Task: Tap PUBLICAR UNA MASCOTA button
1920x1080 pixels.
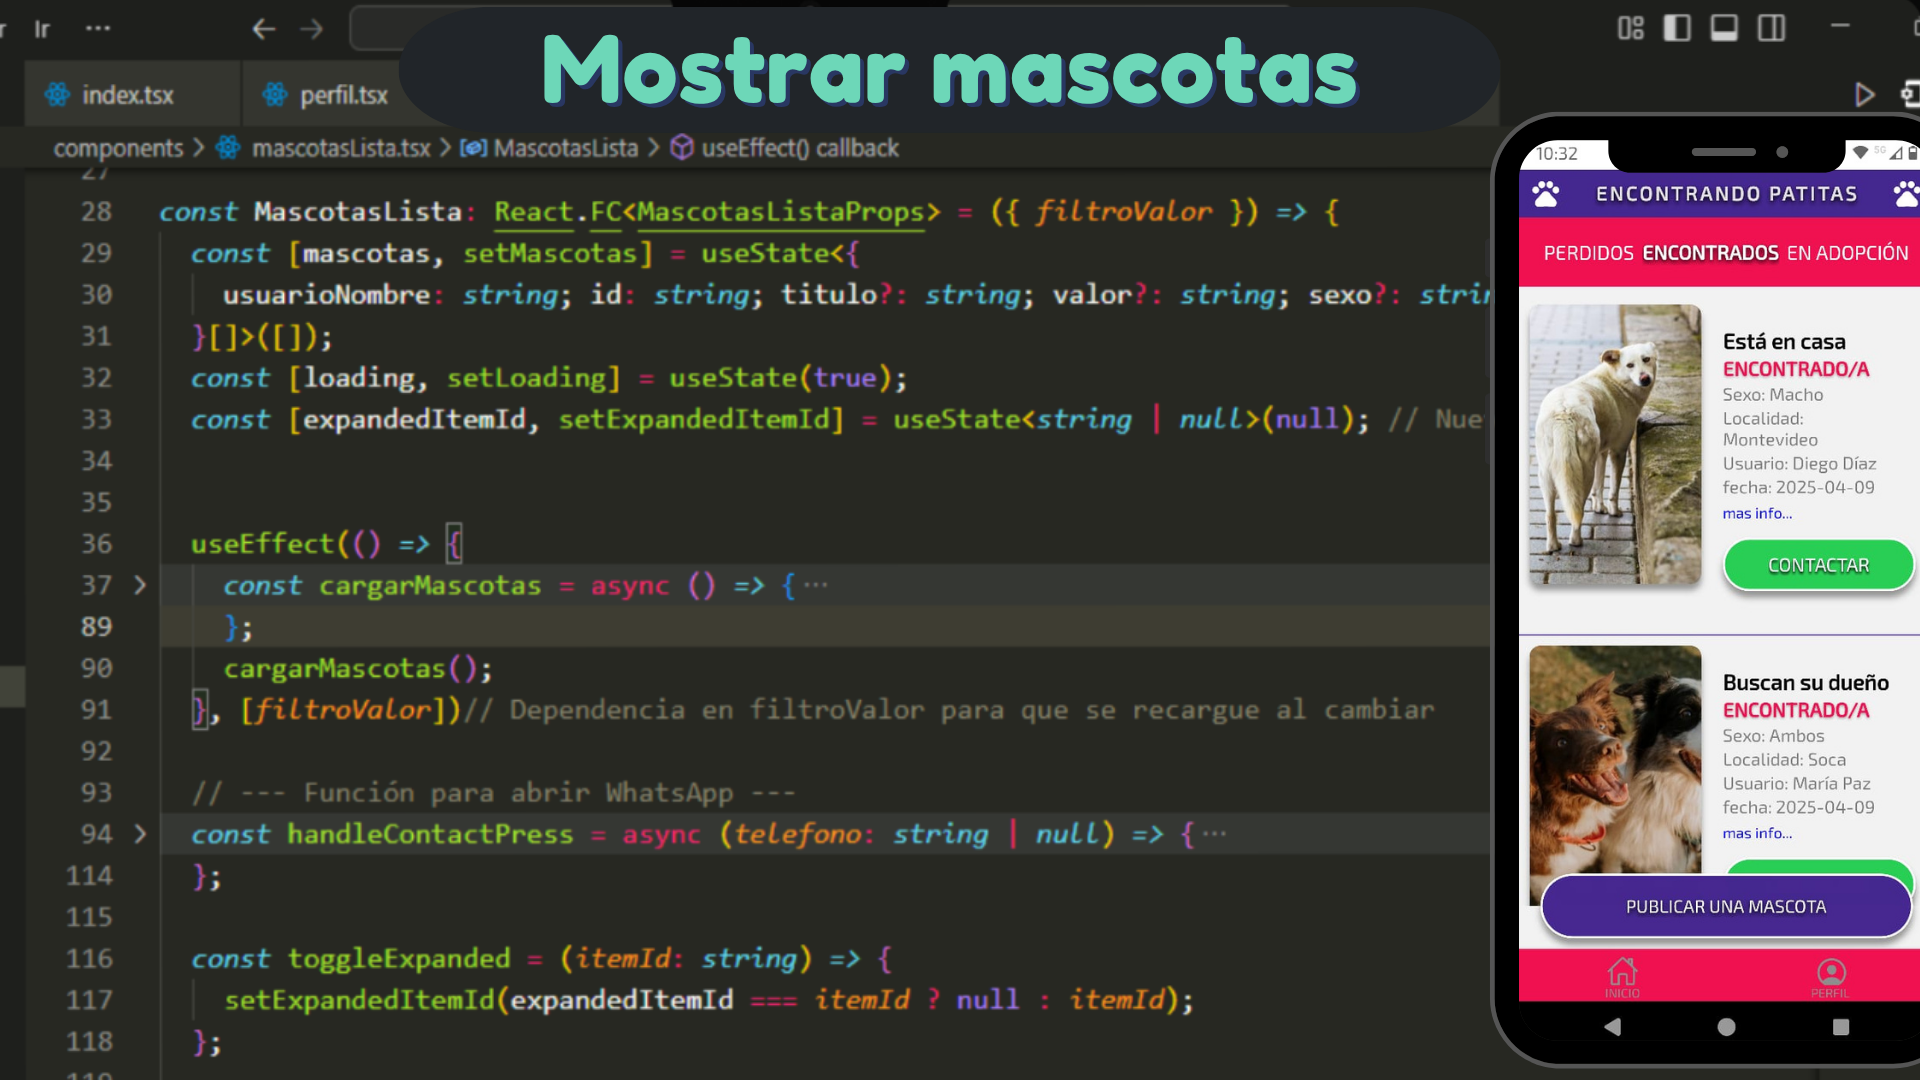Action: point(1726,907)
